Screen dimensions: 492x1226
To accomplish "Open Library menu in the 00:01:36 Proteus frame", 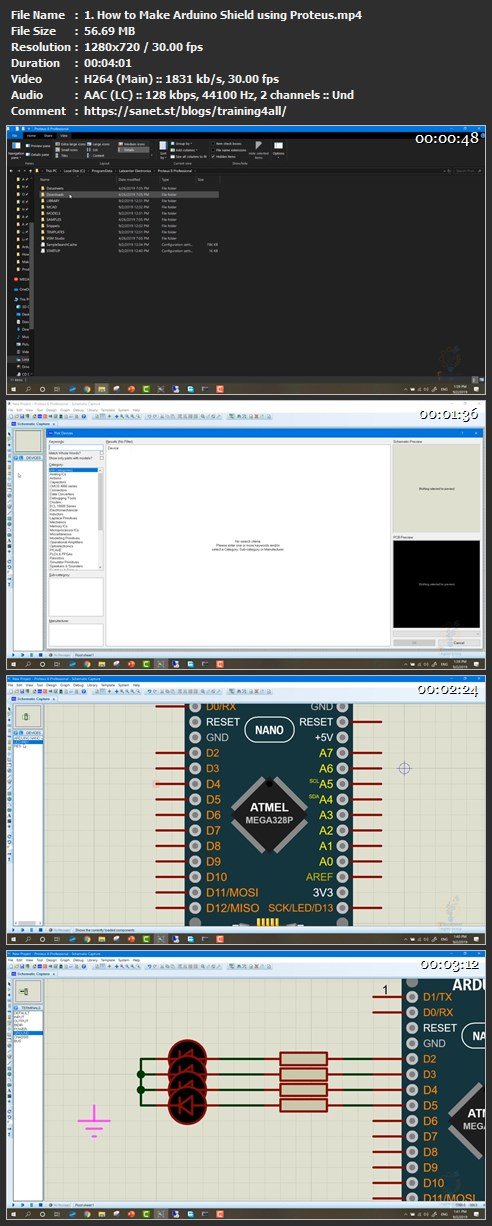I will click(x=92, y=410).
